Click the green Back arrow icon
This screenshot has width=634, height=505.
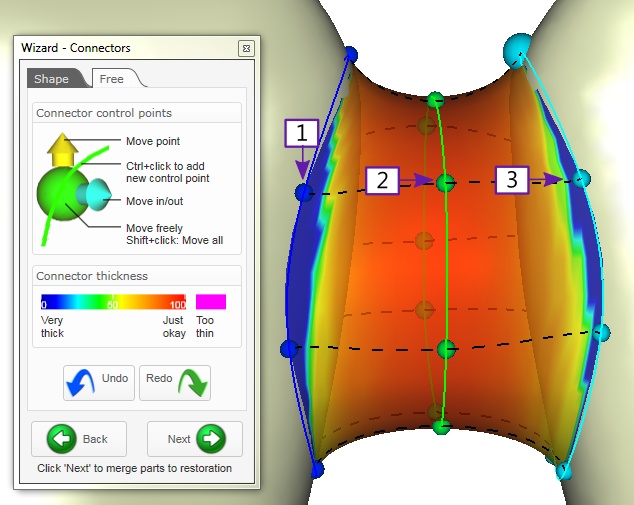(x=61, y=439)
